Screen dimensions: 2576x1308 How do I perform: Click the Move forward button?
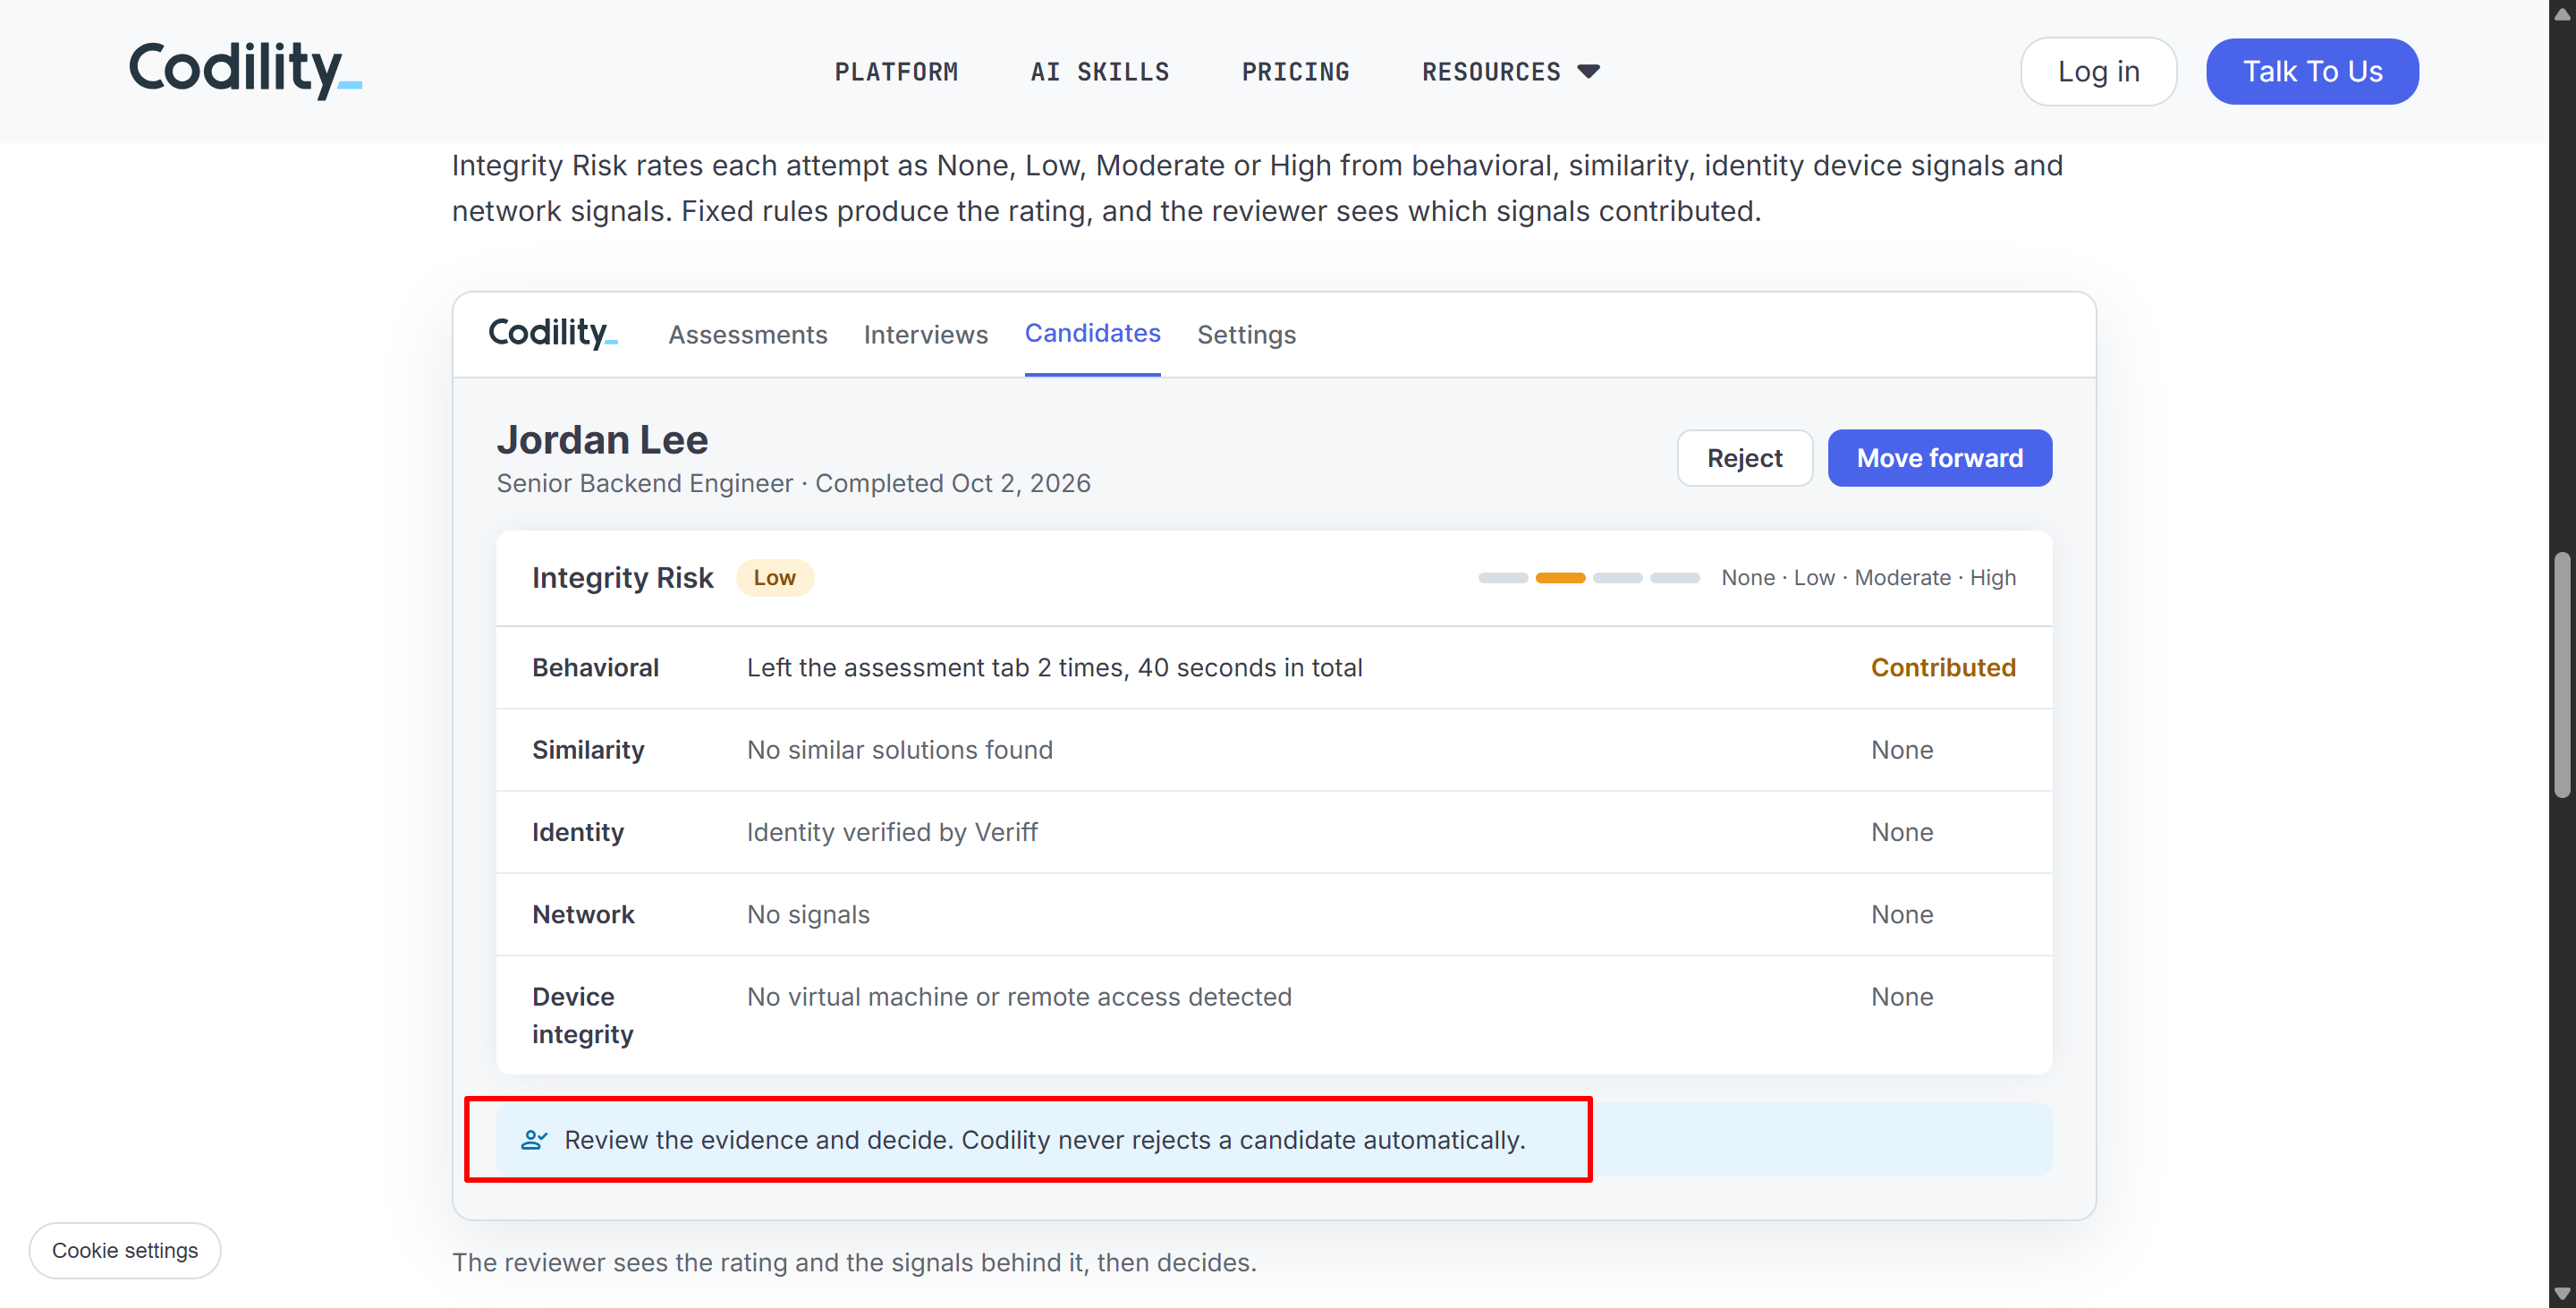point(1939,458)
